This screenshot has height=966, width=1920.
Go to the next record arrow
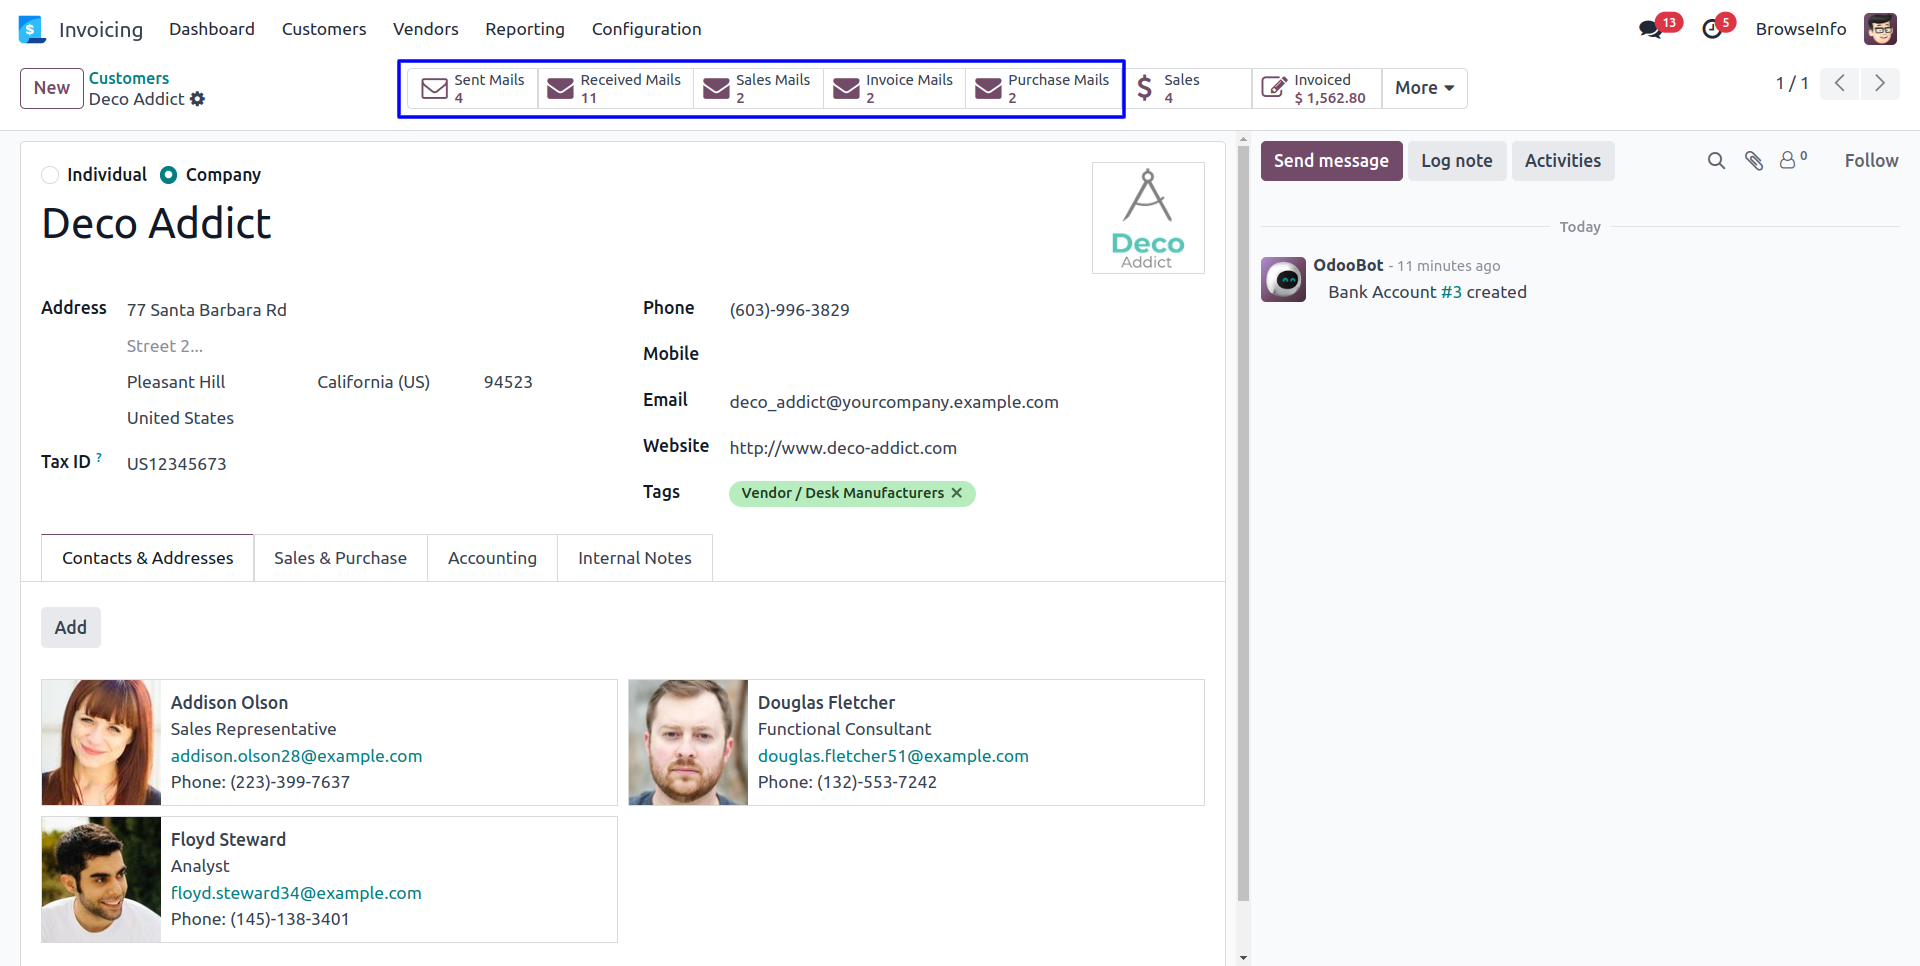click(1879, 83)
